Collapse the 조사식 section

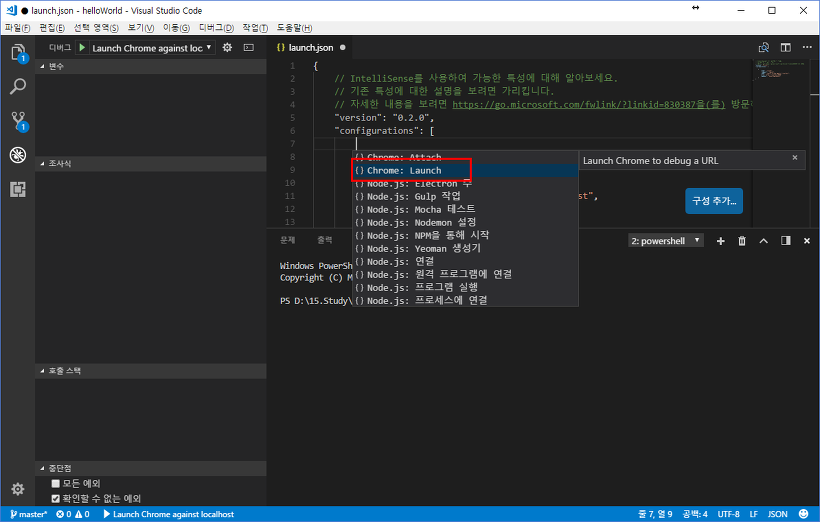[x=151, y=164]
